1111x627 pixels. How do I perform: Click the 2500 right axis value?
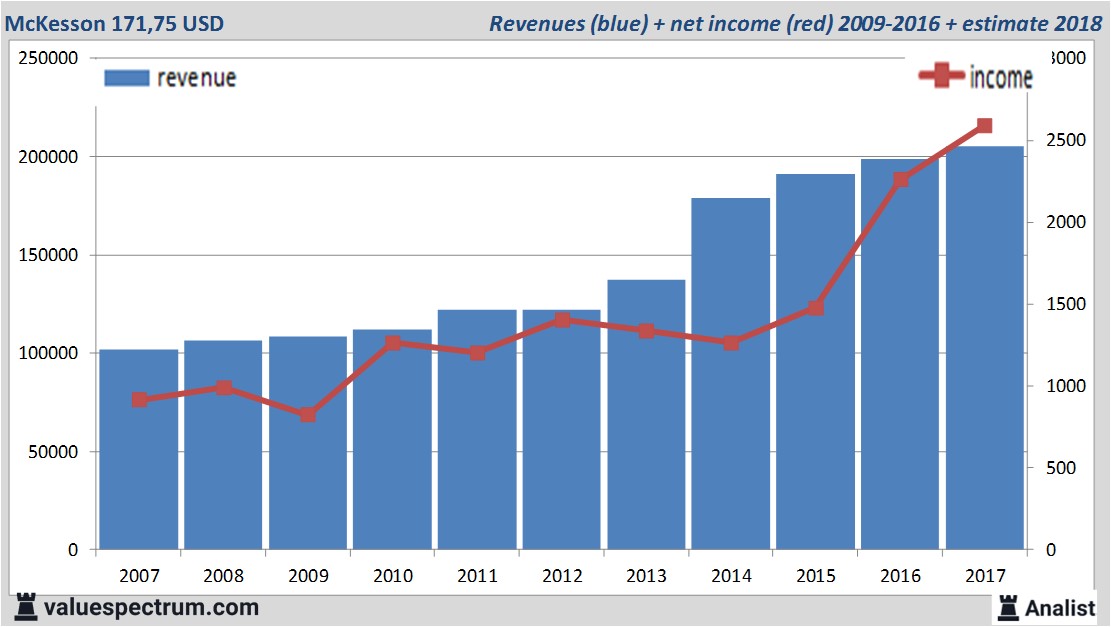[x=1066, y=140]
